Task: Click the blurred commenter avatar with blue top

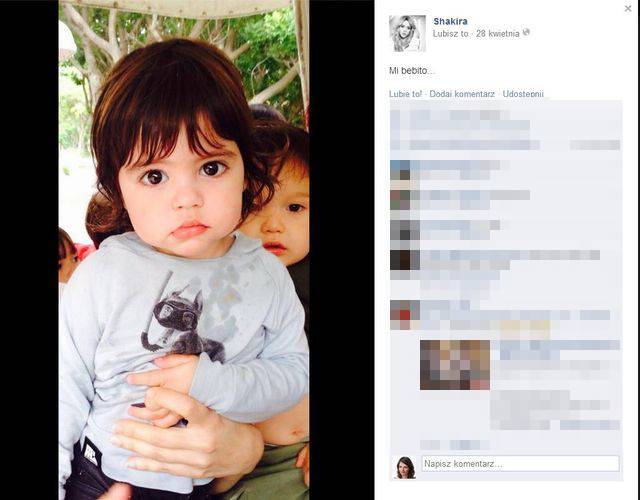Action: point(400,170)
